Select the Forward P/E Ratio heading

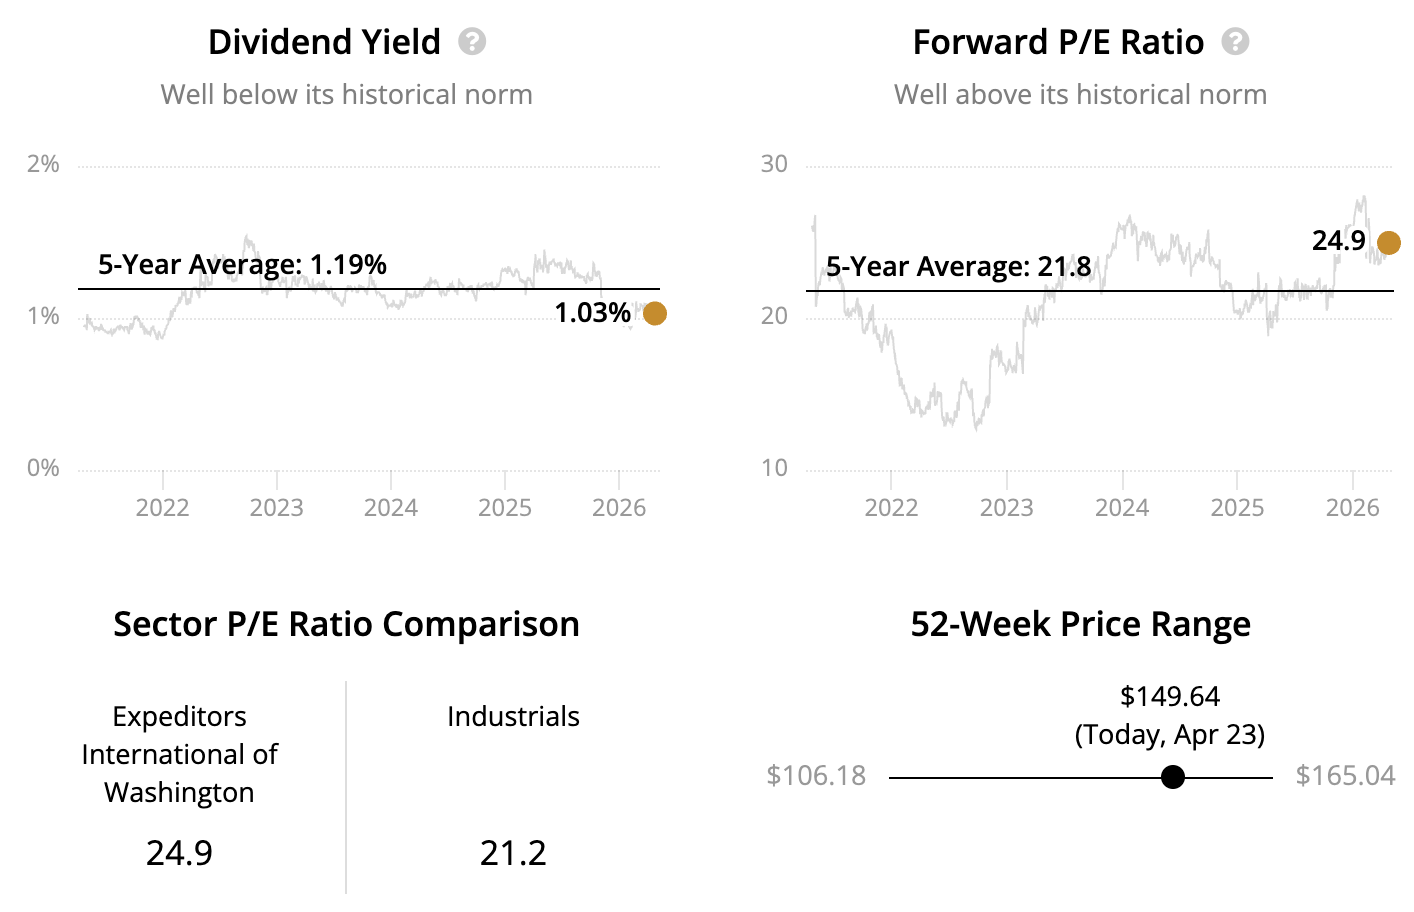pyautogui.click(x=1058, y=42)
